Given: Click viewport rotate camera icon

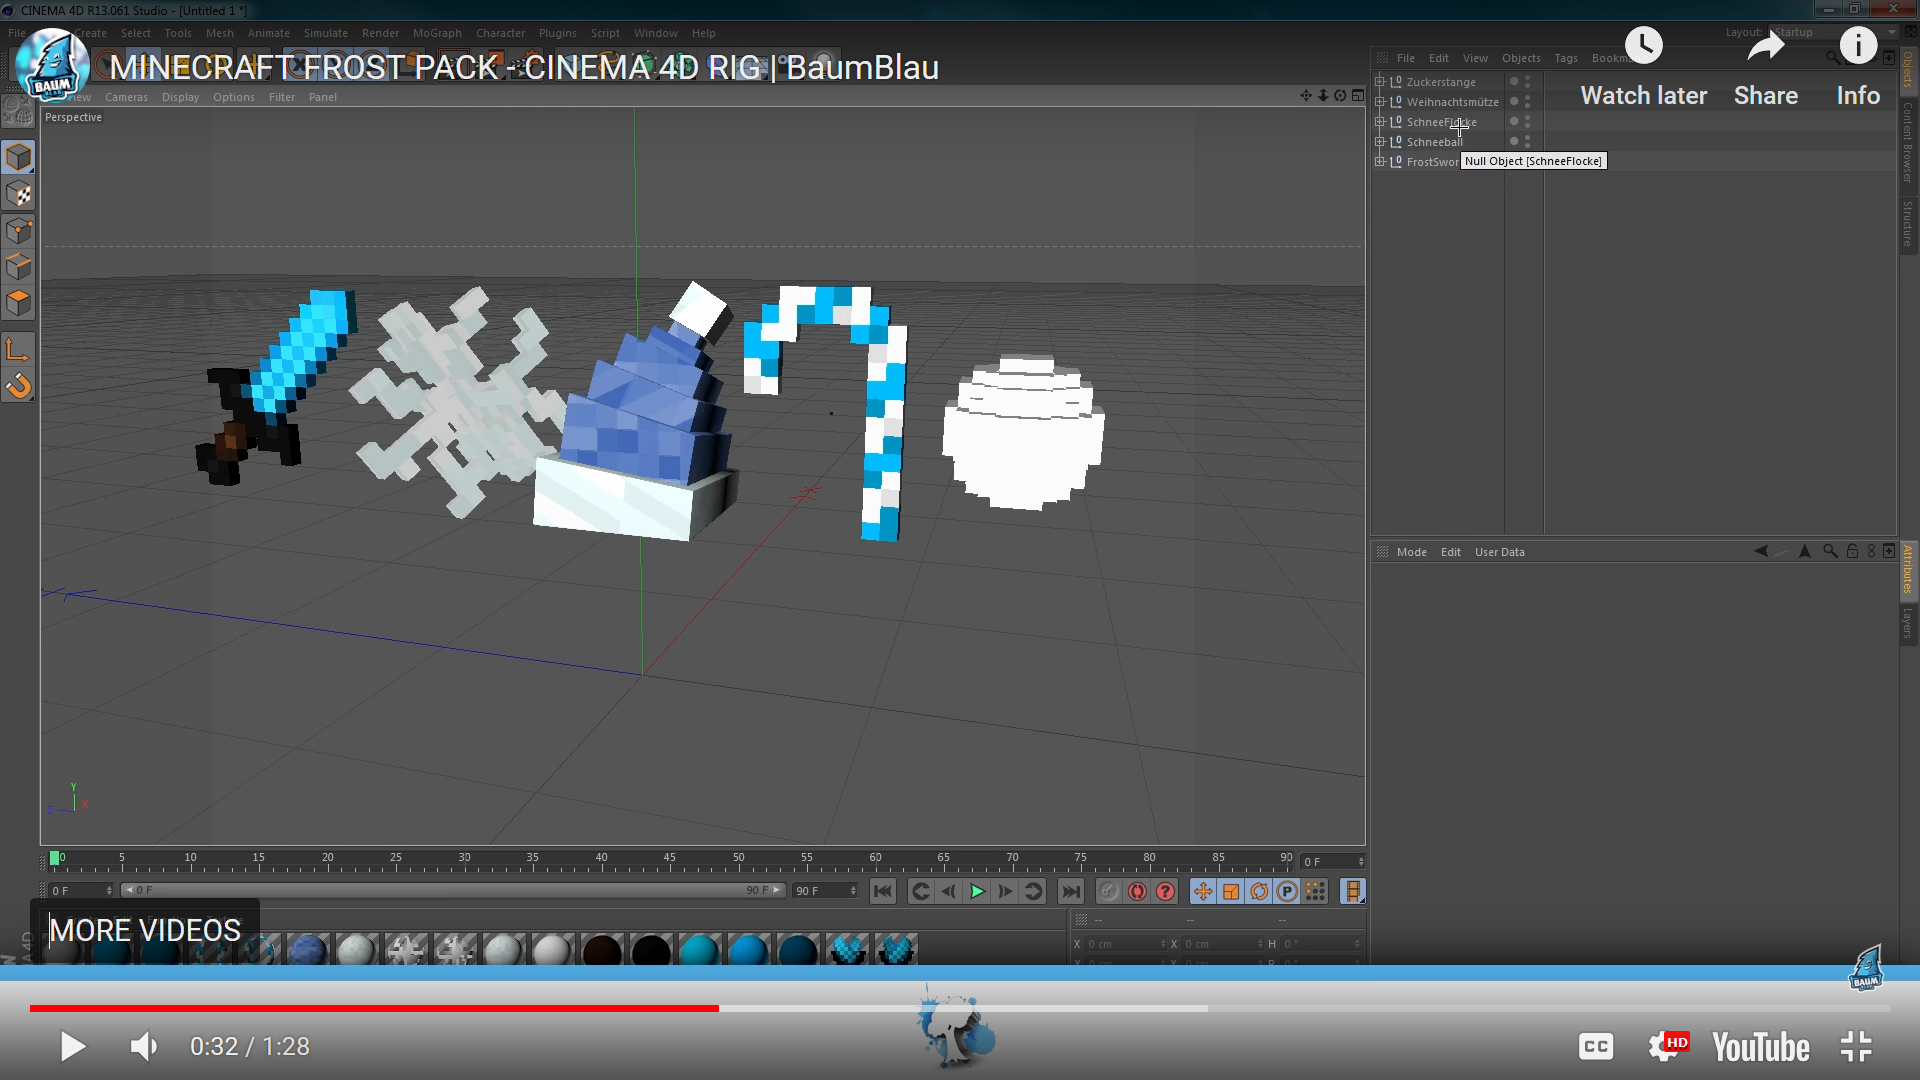Looking at the screenshot, I should coord(1340,96).
